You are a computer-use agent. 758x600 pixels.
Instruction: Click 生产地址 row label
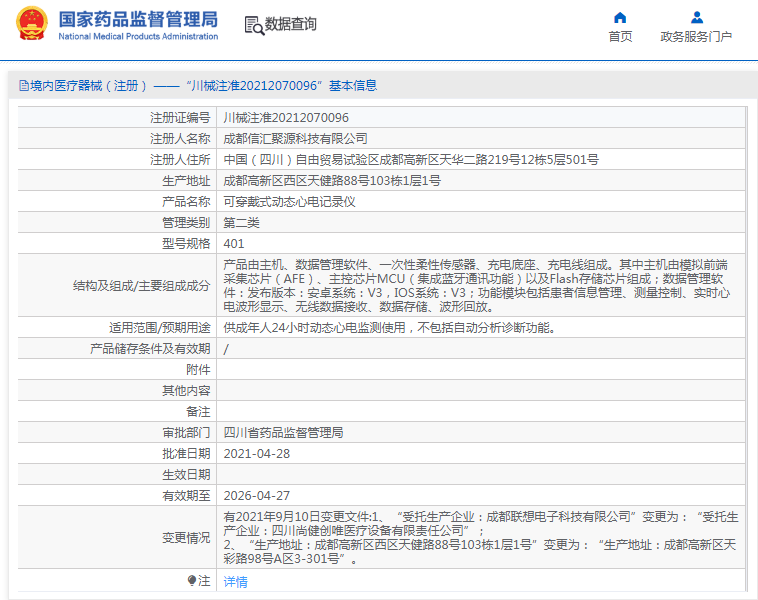coord(186,181)
